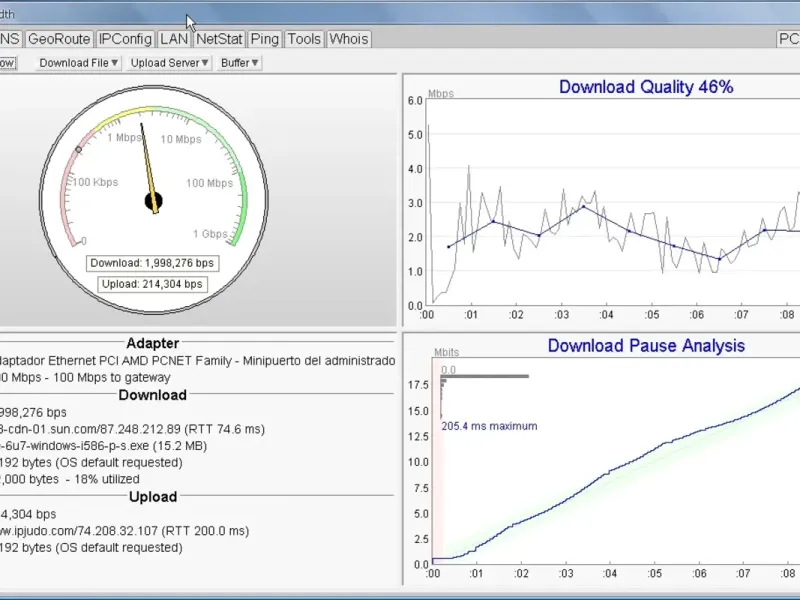Click the ipjudo.com upload server line
This screenshot has width=800, height=600.
point(125,531)
